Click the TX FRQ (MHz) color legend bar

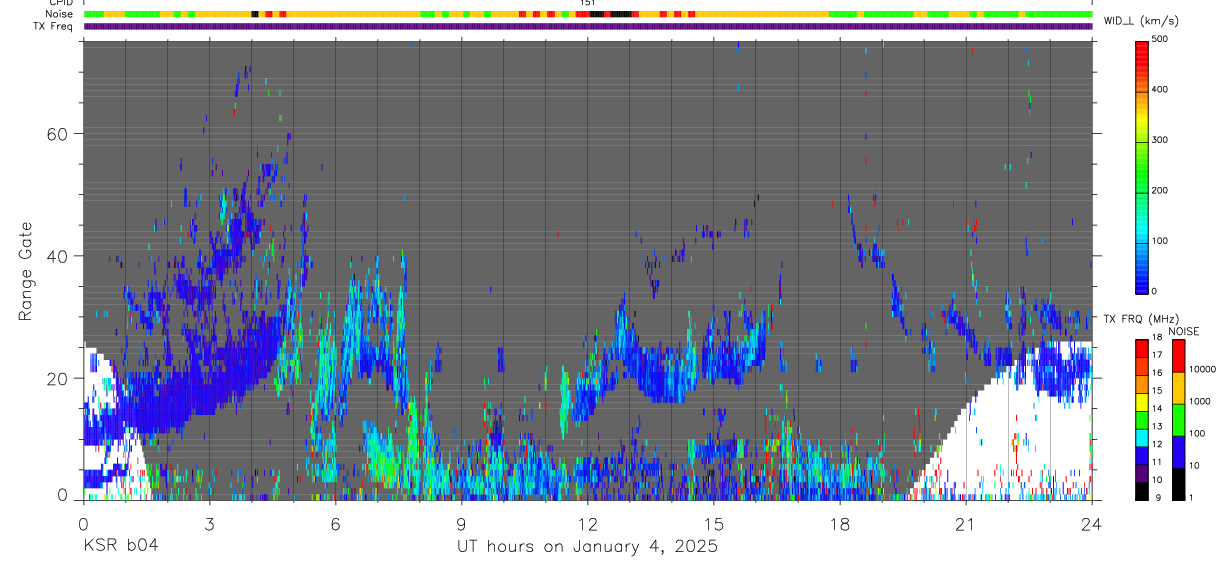click(1141, 419)
